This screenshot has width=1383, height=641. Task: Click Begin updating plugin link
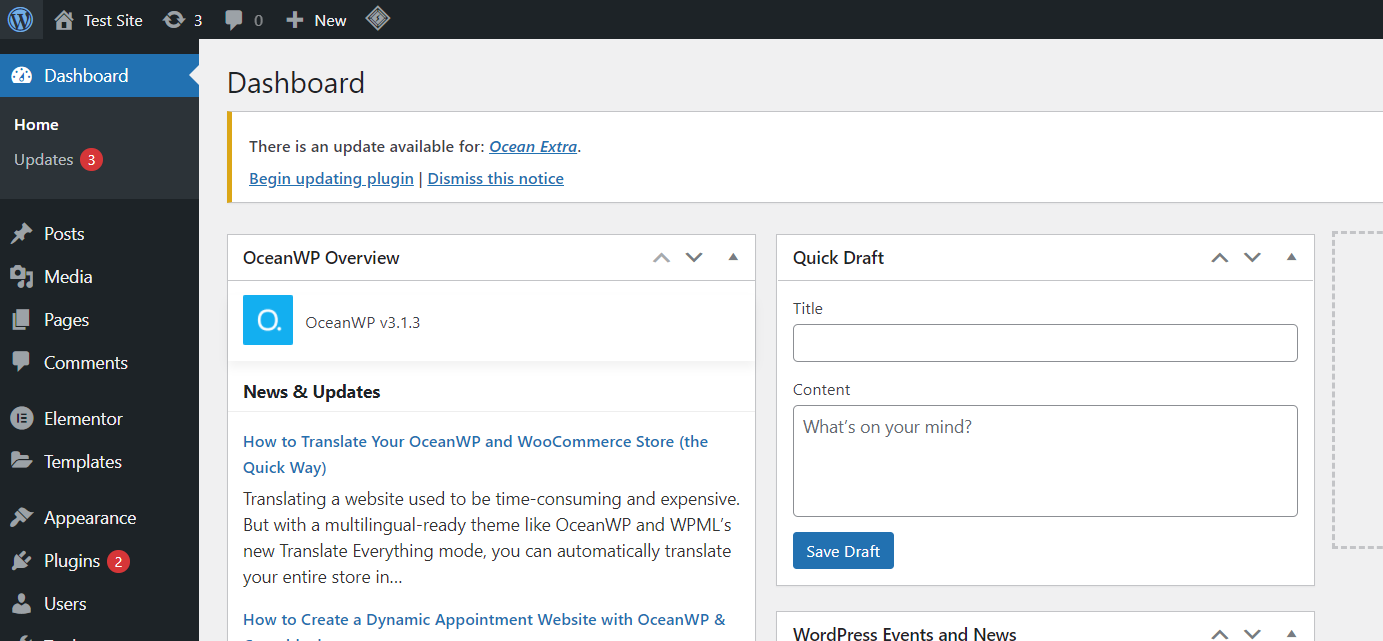point(331,178)
